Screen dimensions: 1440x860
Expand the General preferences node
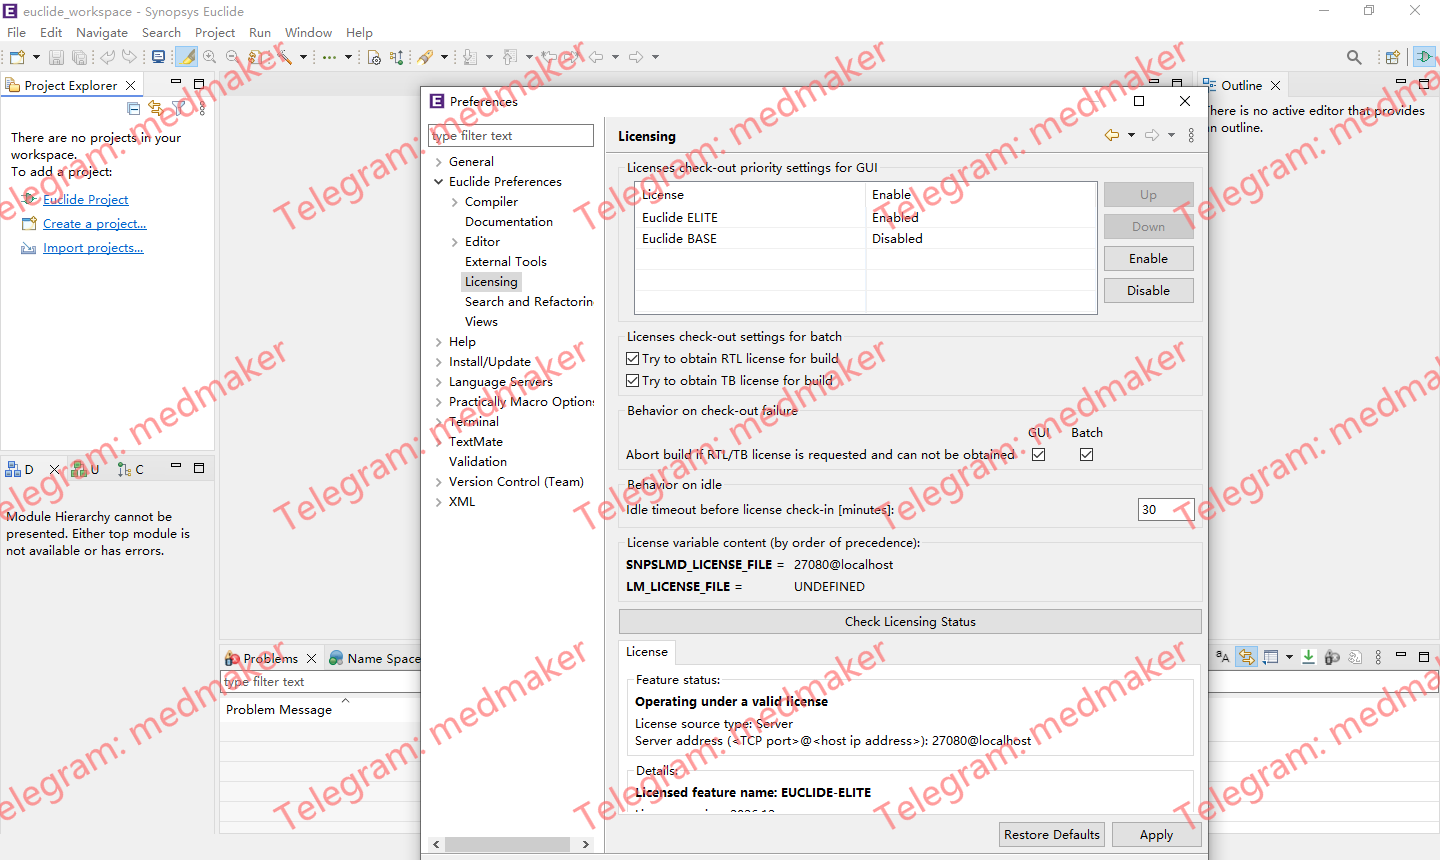click(439, 162)
